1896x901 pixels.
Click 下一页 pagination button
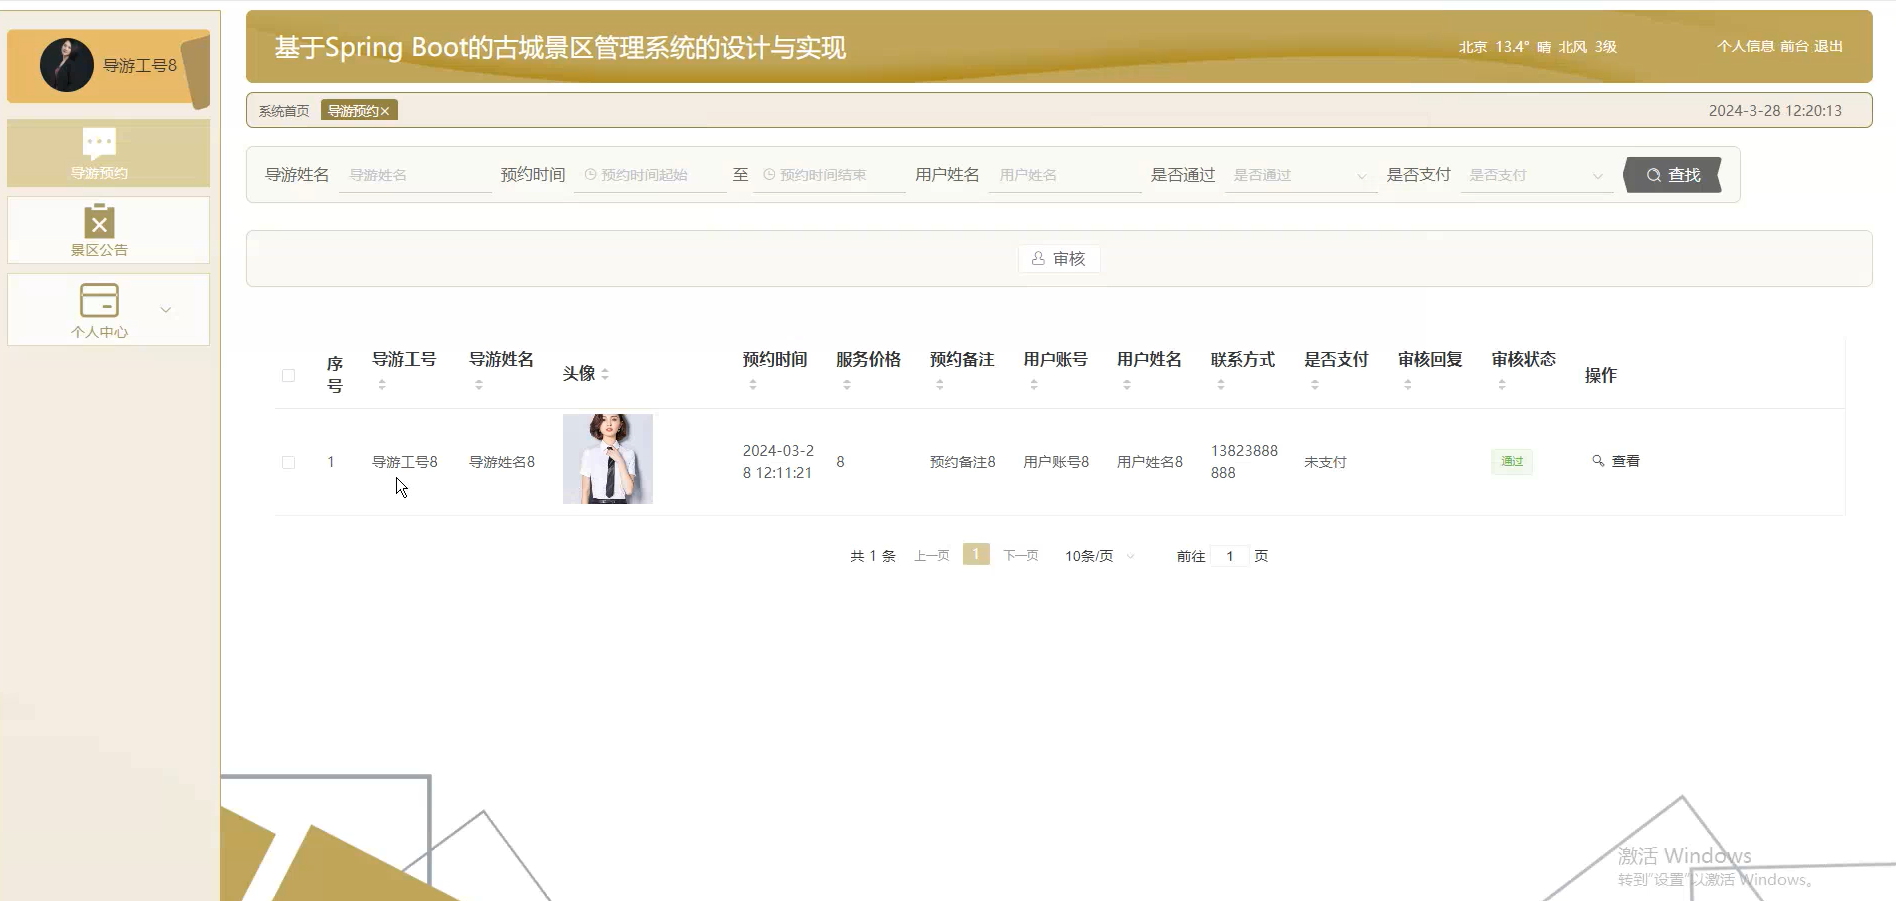pos(1020,556)
